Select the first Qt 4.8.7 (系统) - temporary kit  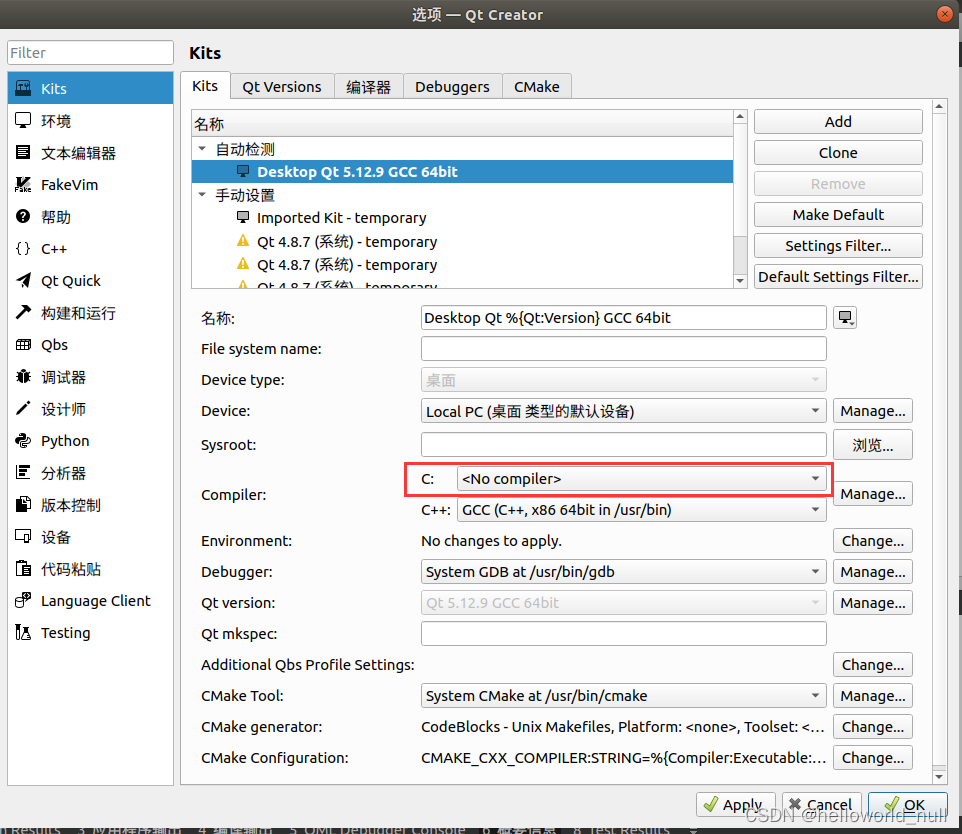[x=462, y=241]
